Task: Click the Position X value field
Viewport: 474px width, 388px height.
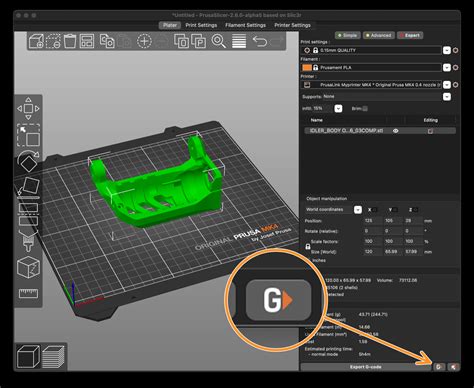Action: pos(373,221)
